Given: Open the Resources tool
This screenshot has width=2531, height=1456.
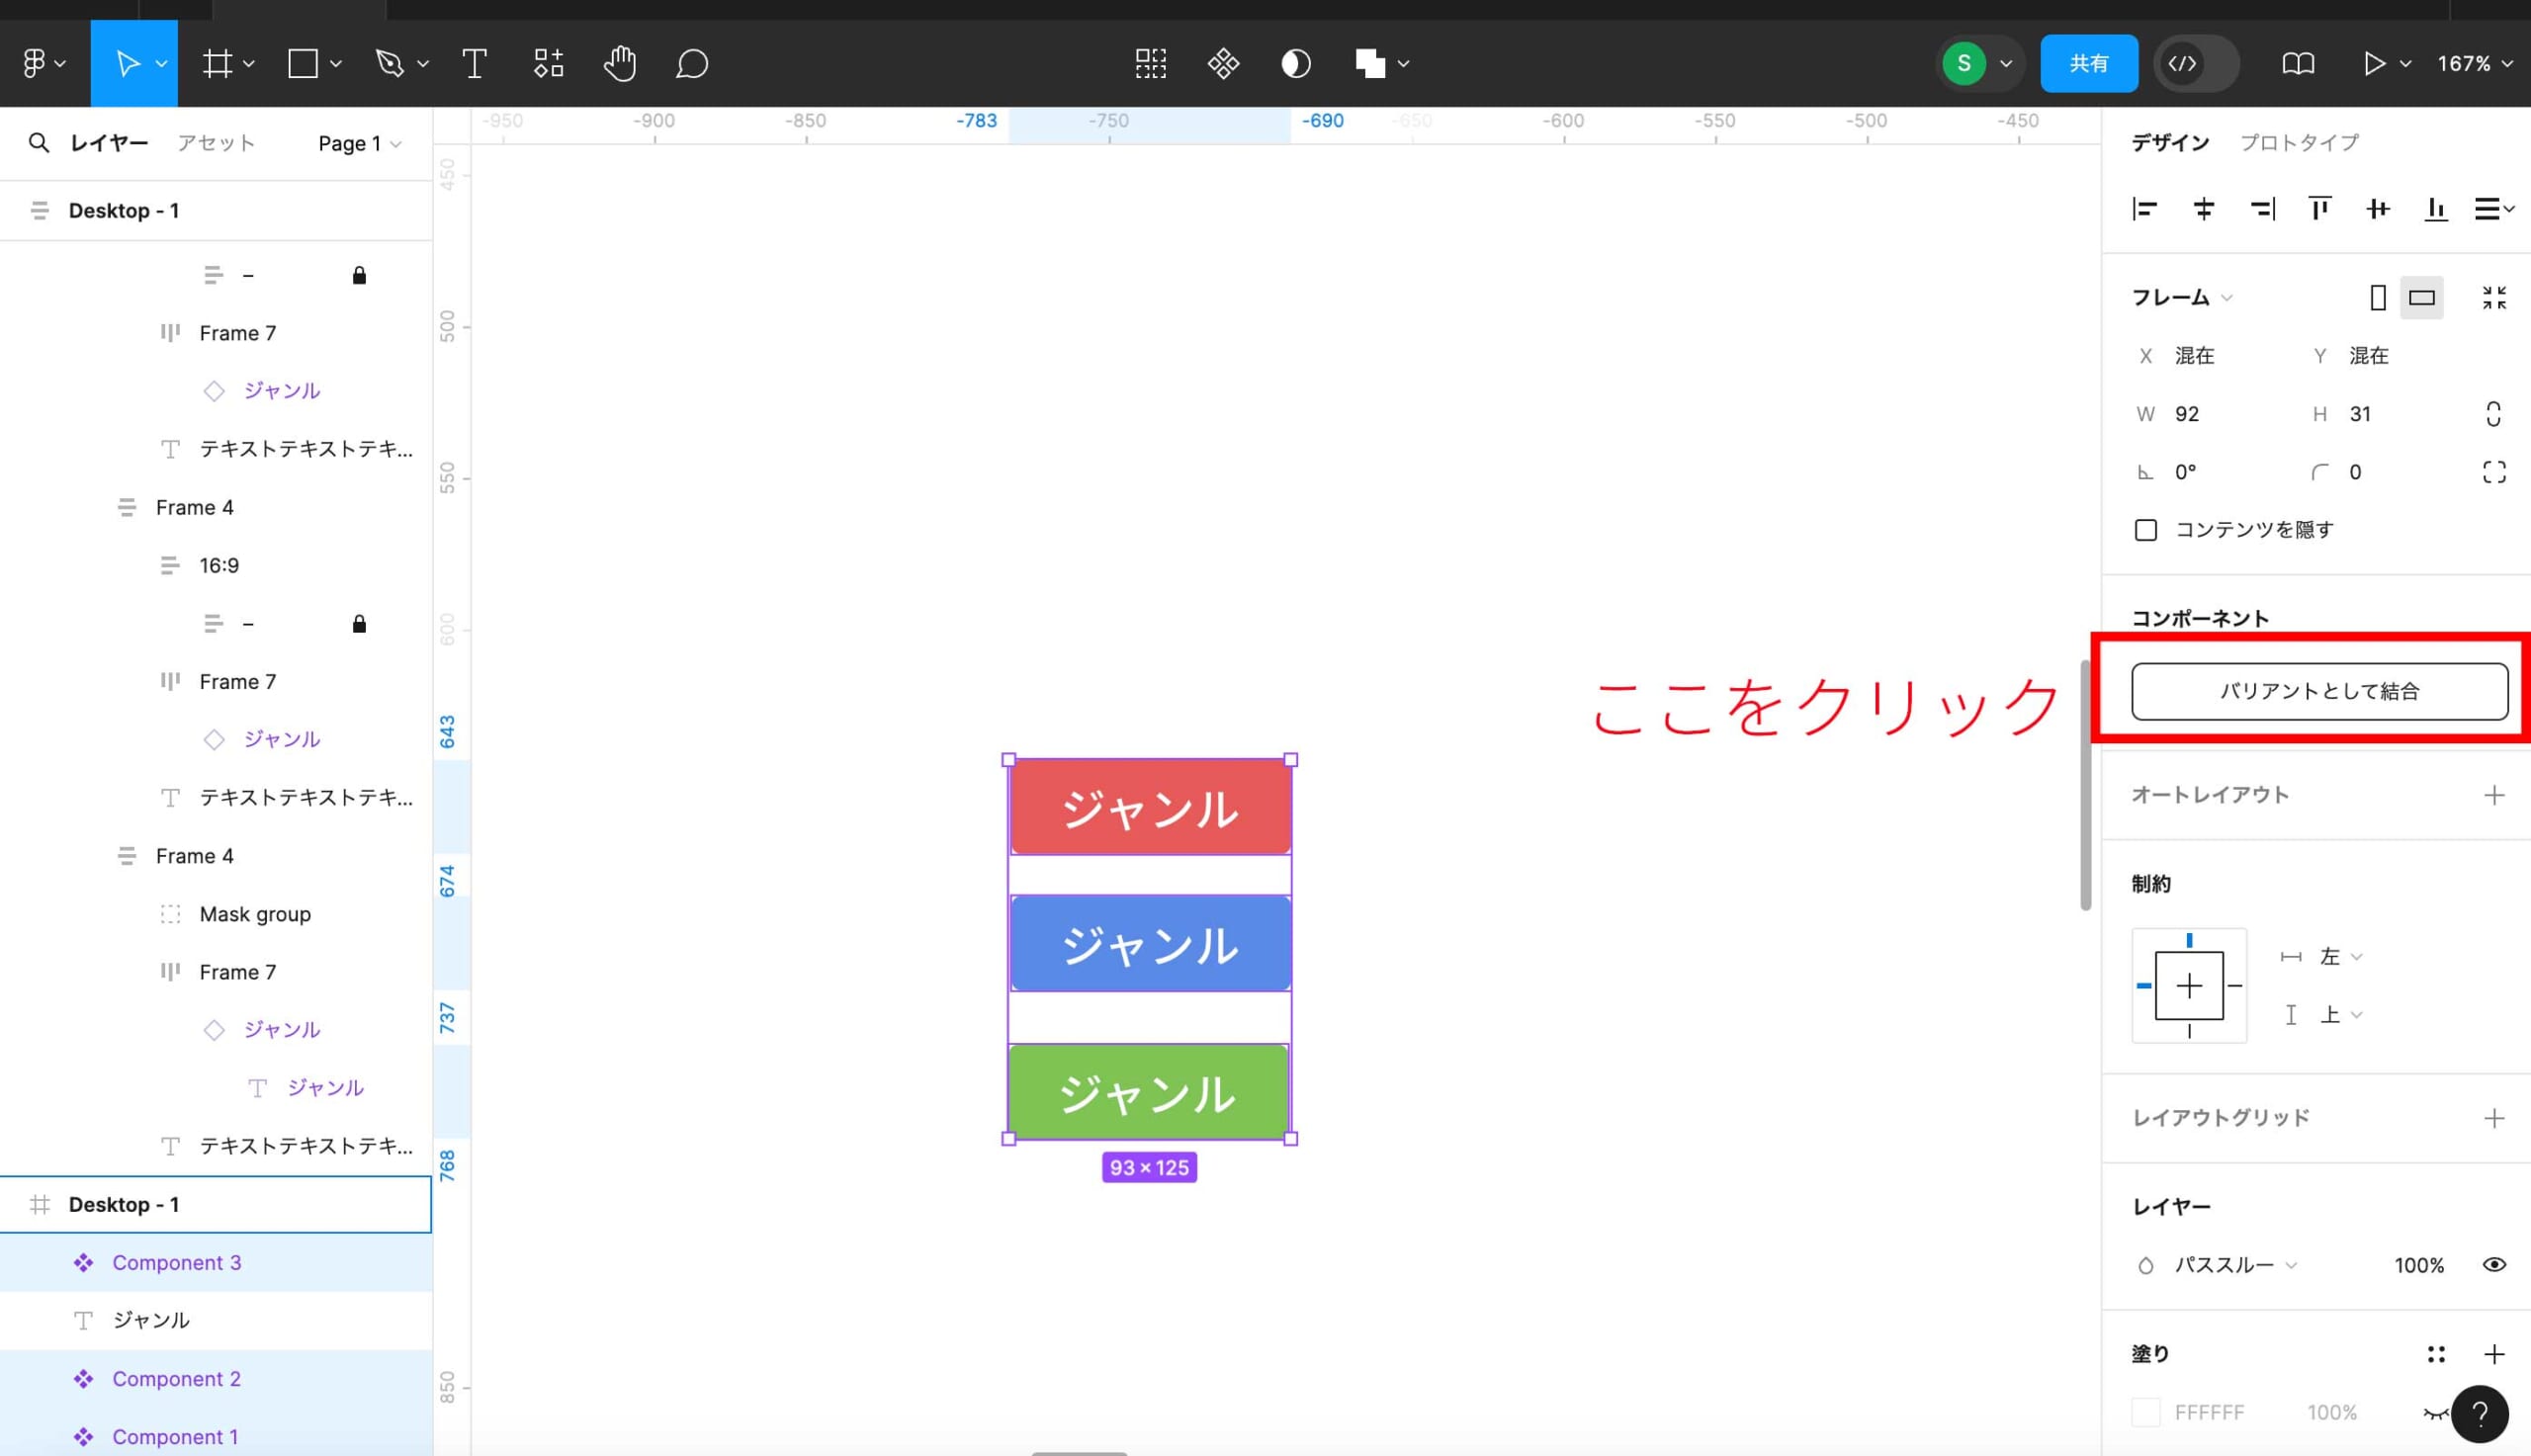Looking at the screenshot, I should (548, 64).
